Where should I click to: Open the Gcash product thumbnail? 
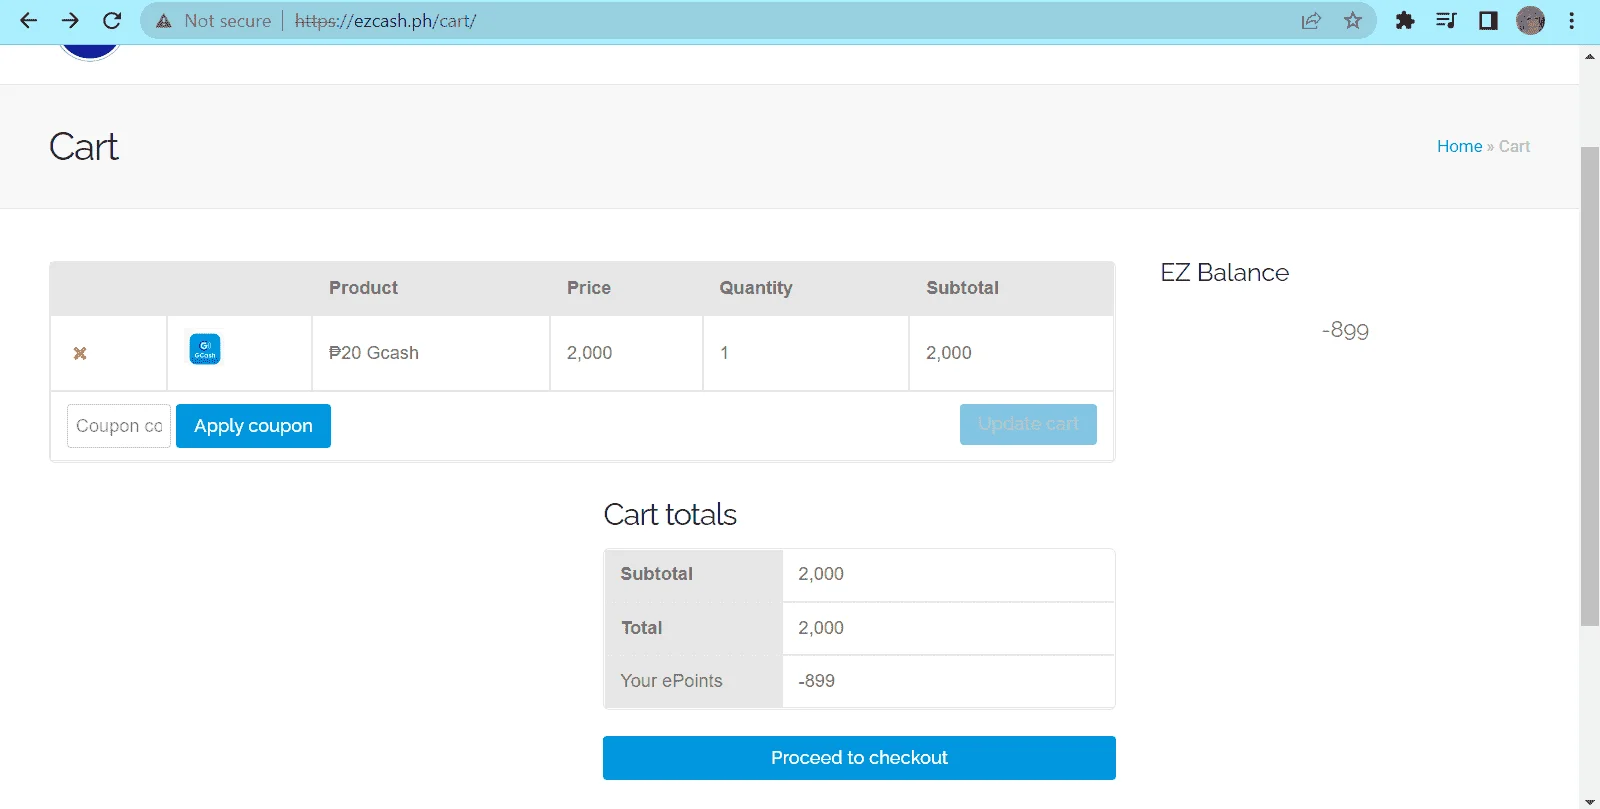[x=205, y=349]
